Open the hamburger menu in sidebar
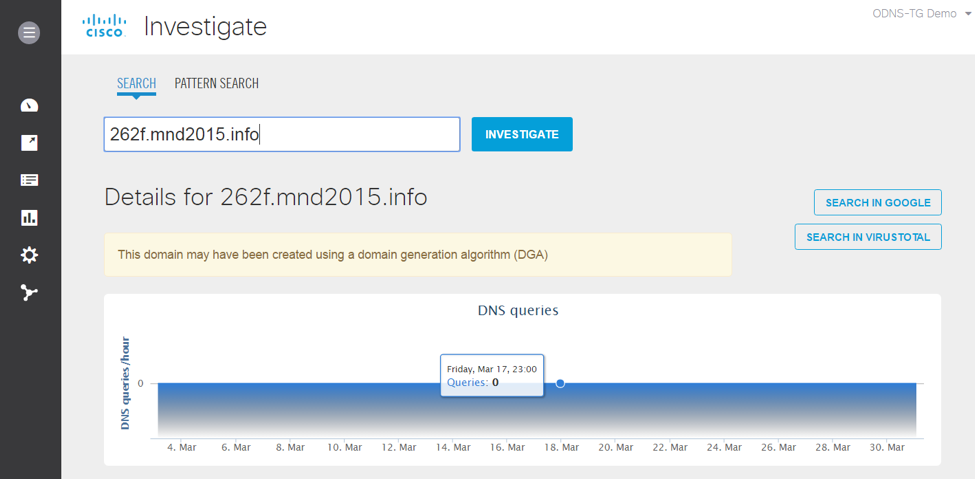 [x=29, y=33]
